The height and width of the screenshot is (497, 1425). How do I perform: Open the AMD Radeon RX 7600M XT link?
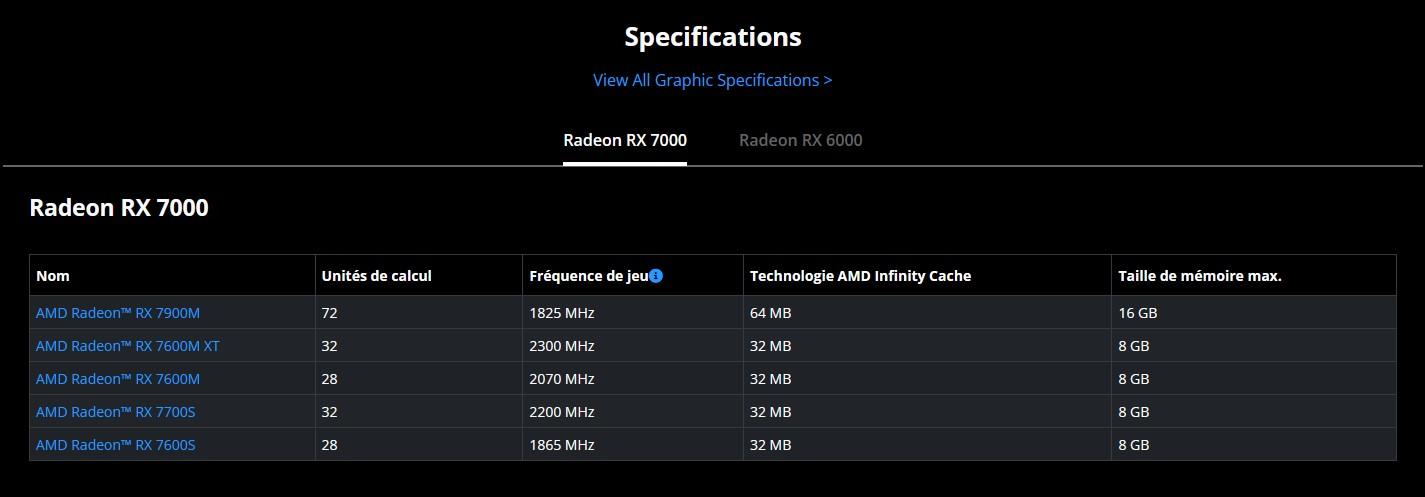pyautogui.click(x=128, y=346)
